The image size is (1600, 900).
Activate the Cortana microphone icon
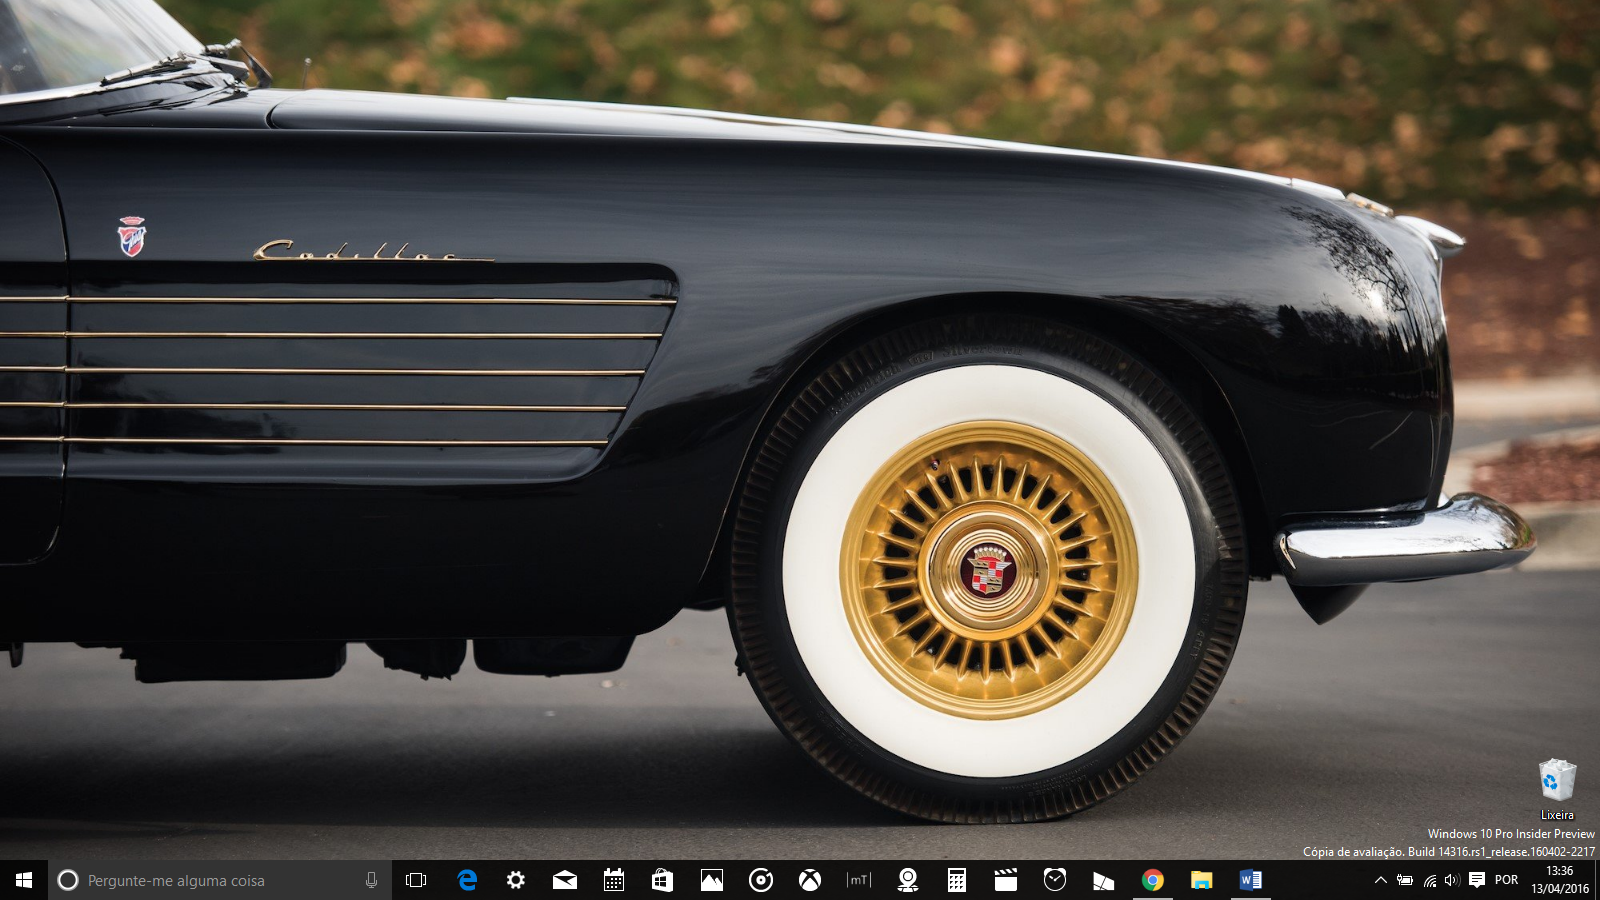pyautogui.click(x=371, y=880)
